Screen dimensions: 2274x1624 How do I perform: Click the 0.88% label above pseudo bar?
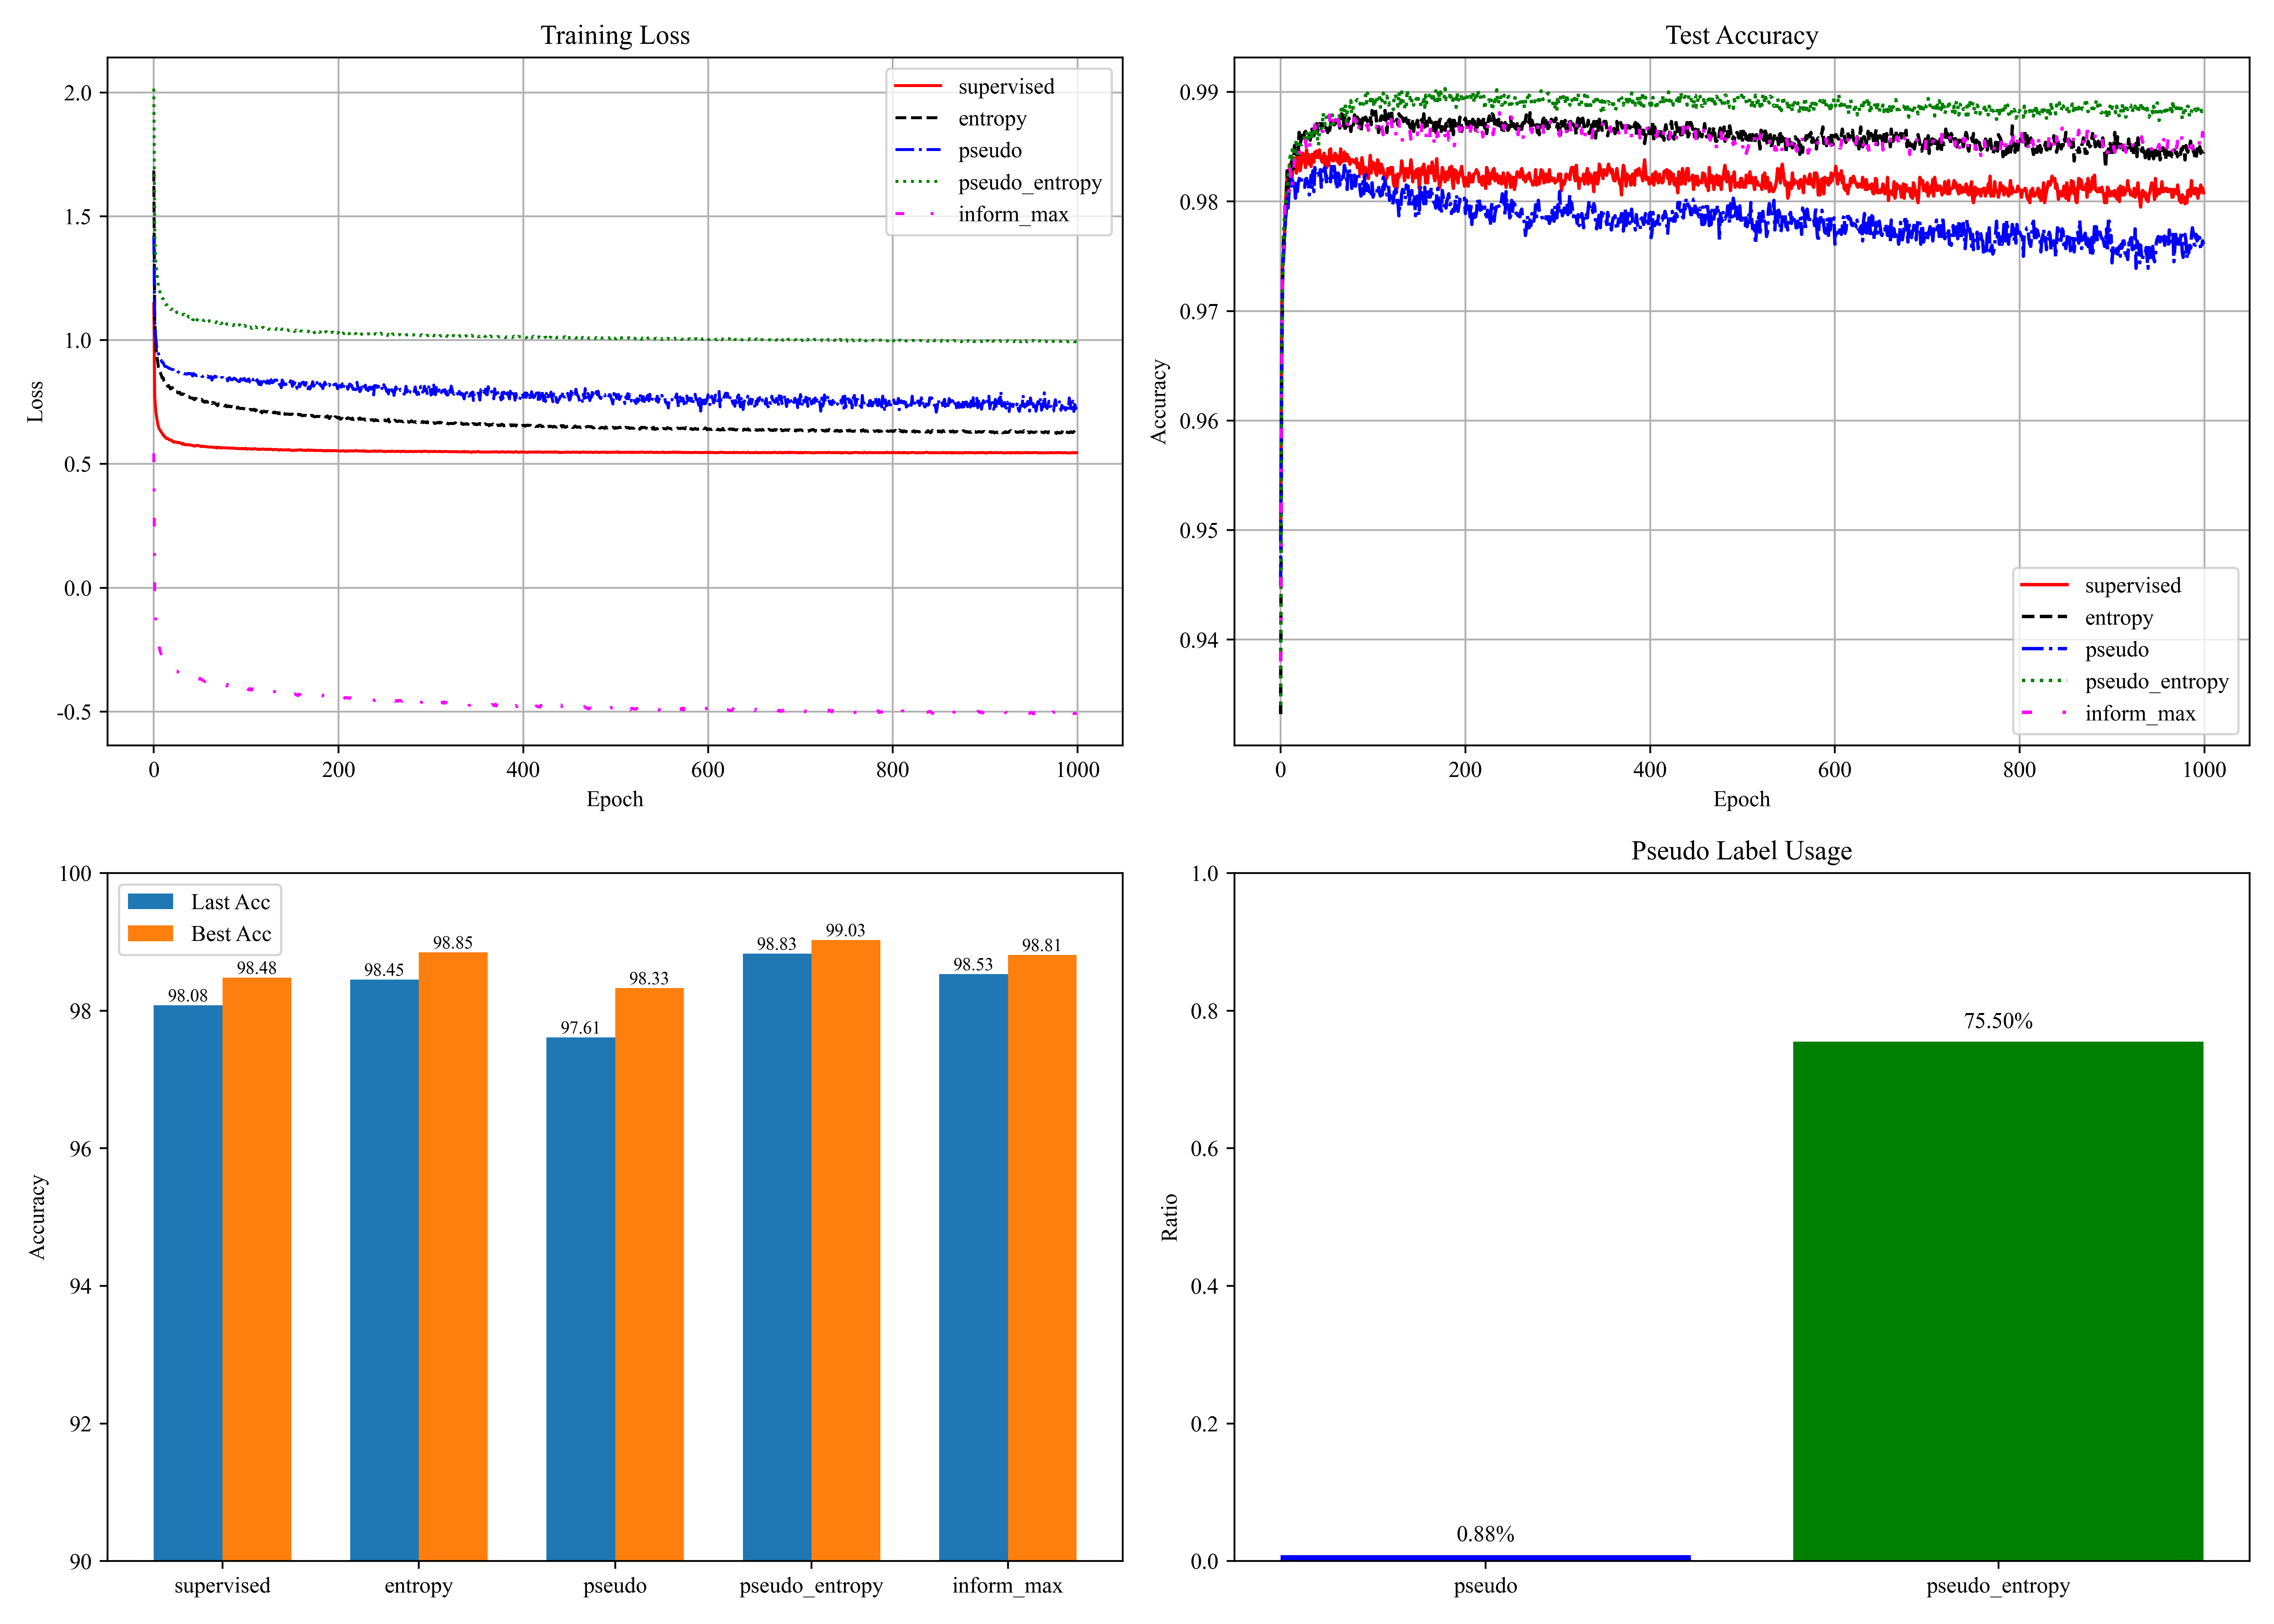(x=1485, y=1534)
